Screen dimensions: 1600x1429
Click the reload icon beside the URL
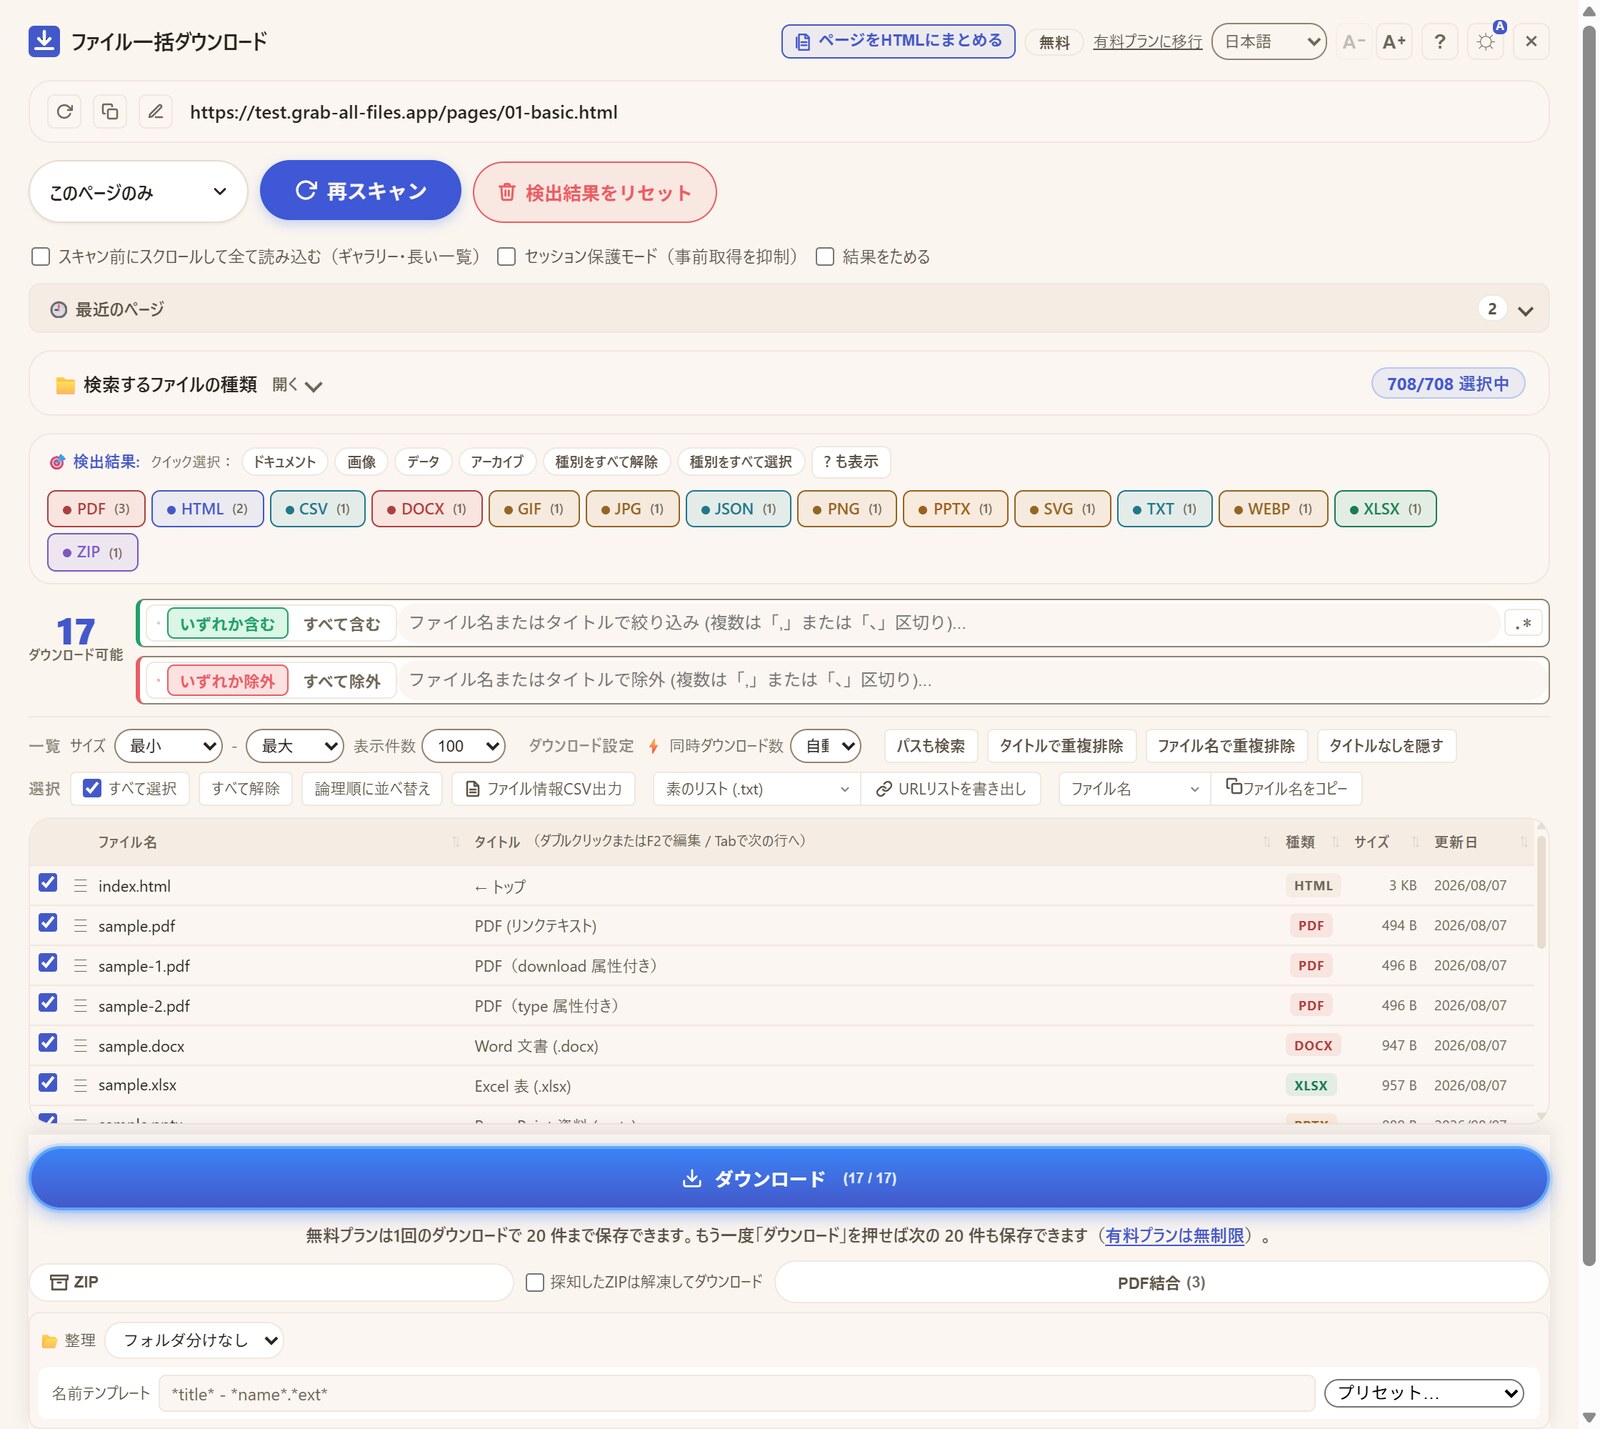pos(65,111)
